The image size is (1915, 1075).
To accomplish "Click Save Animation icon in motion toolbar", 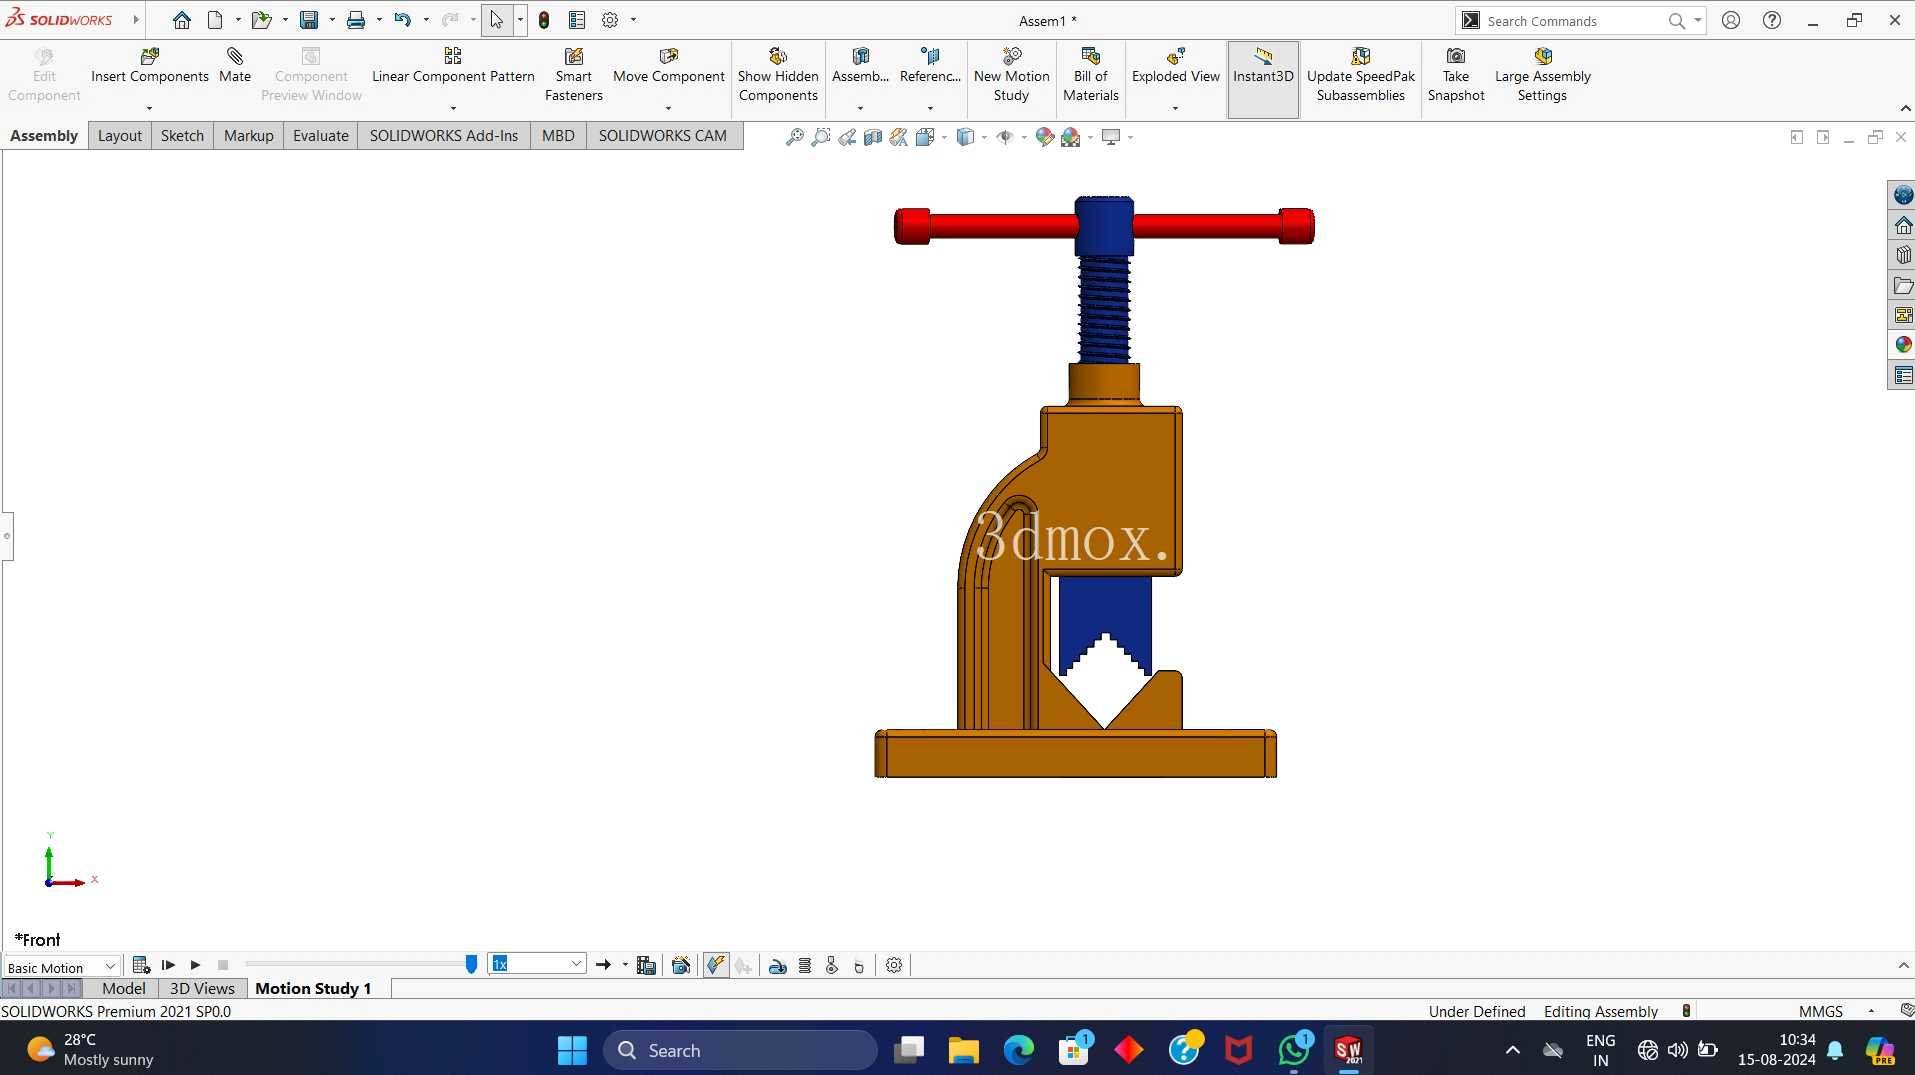I will [x=646, y=965].
